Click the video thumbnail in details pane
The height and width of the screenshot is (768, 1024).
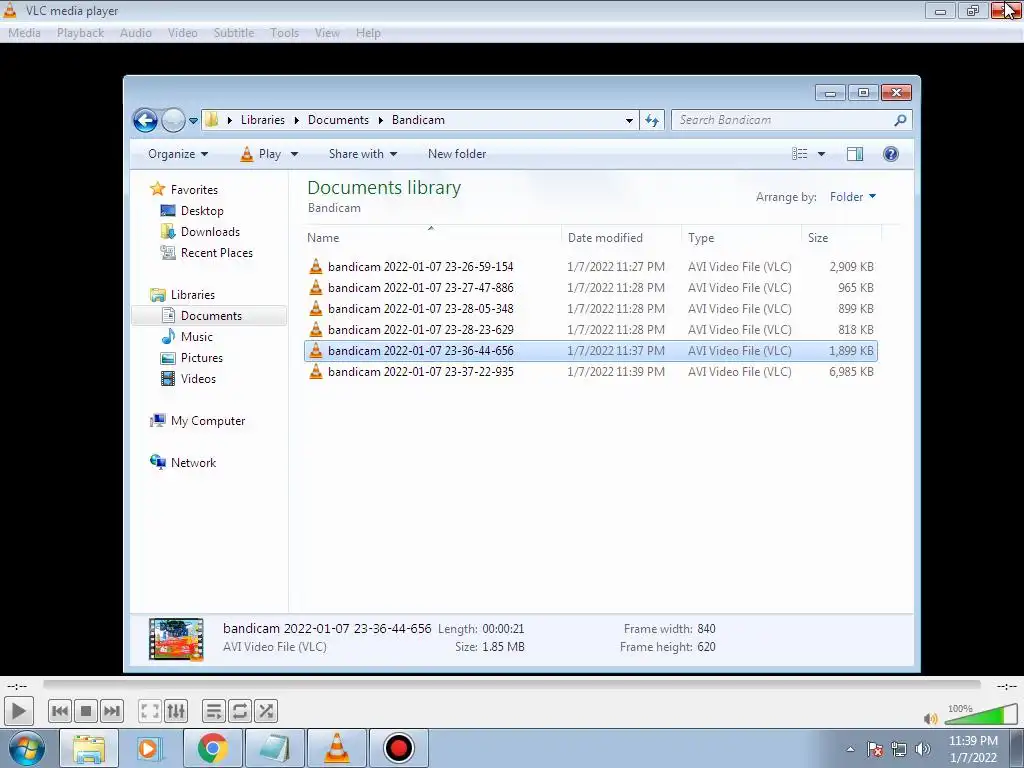click(x=176, y=639)
